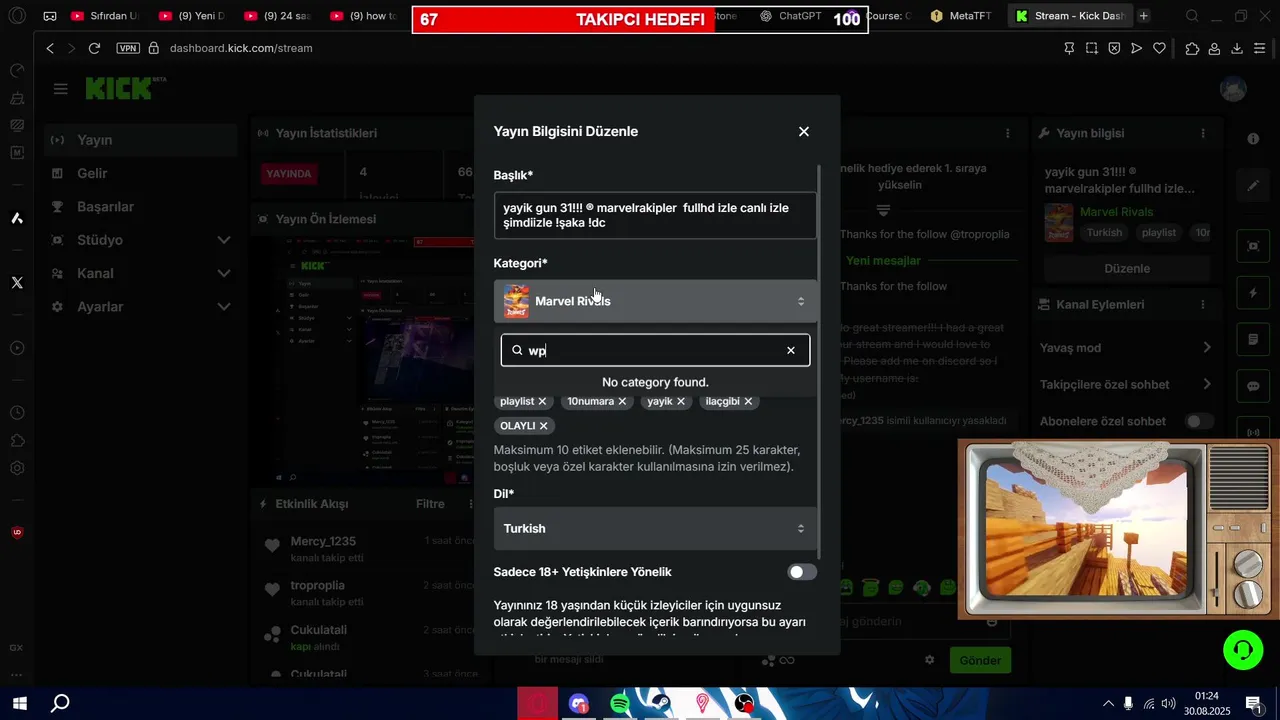Click the Yayın Ön İzlemesi preview thumbnail
Image resolution: width=1280 pixels, height=720 pixels.
(360, 360)
